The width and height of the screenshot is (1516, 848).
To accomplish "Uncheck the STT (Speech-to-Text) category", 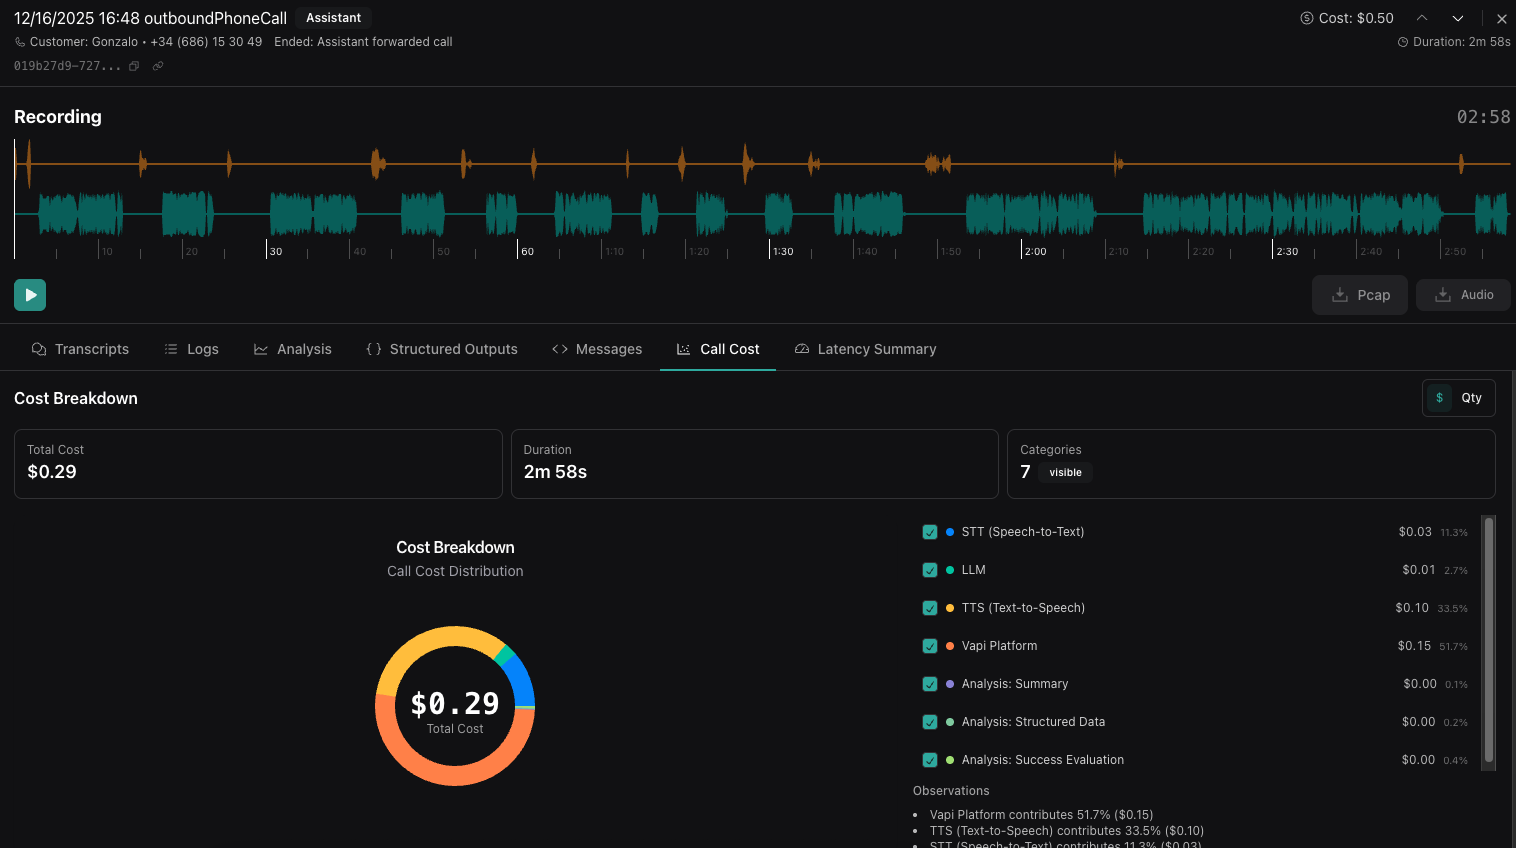I will coord(930,532).
